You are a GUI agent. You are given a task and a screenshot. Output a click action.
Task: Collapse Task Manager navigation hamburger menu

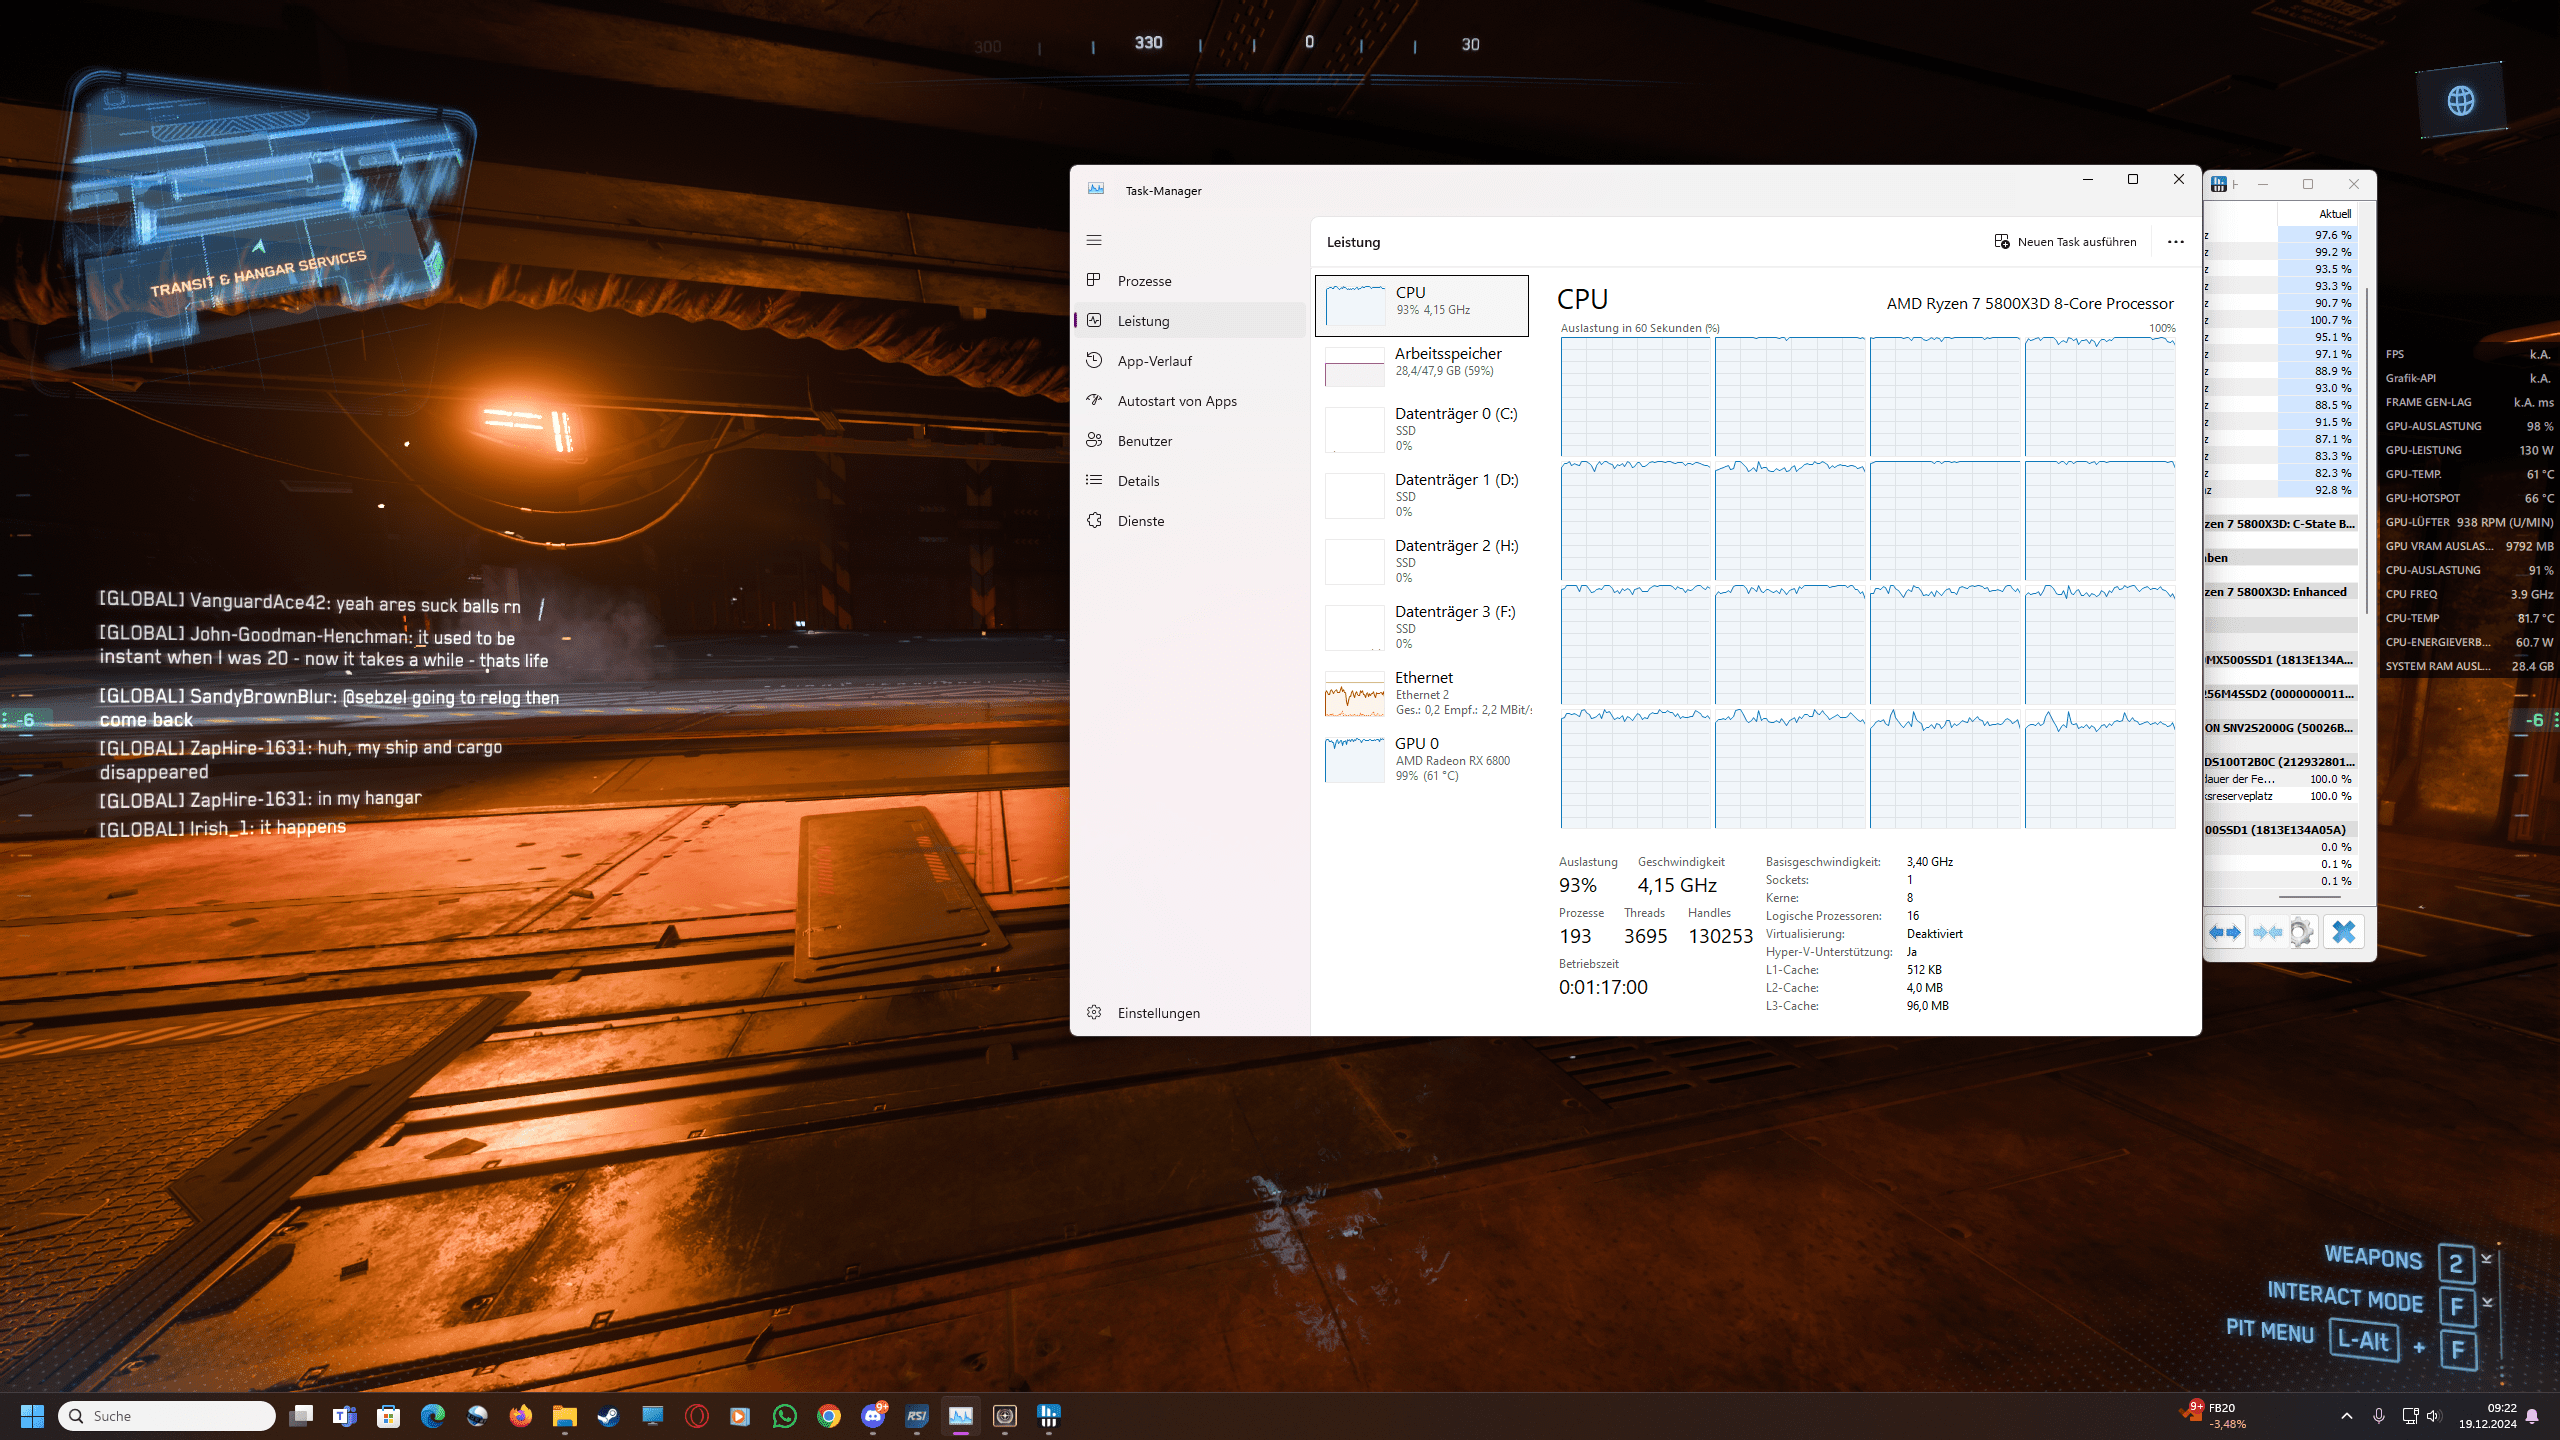[1094, 240]
